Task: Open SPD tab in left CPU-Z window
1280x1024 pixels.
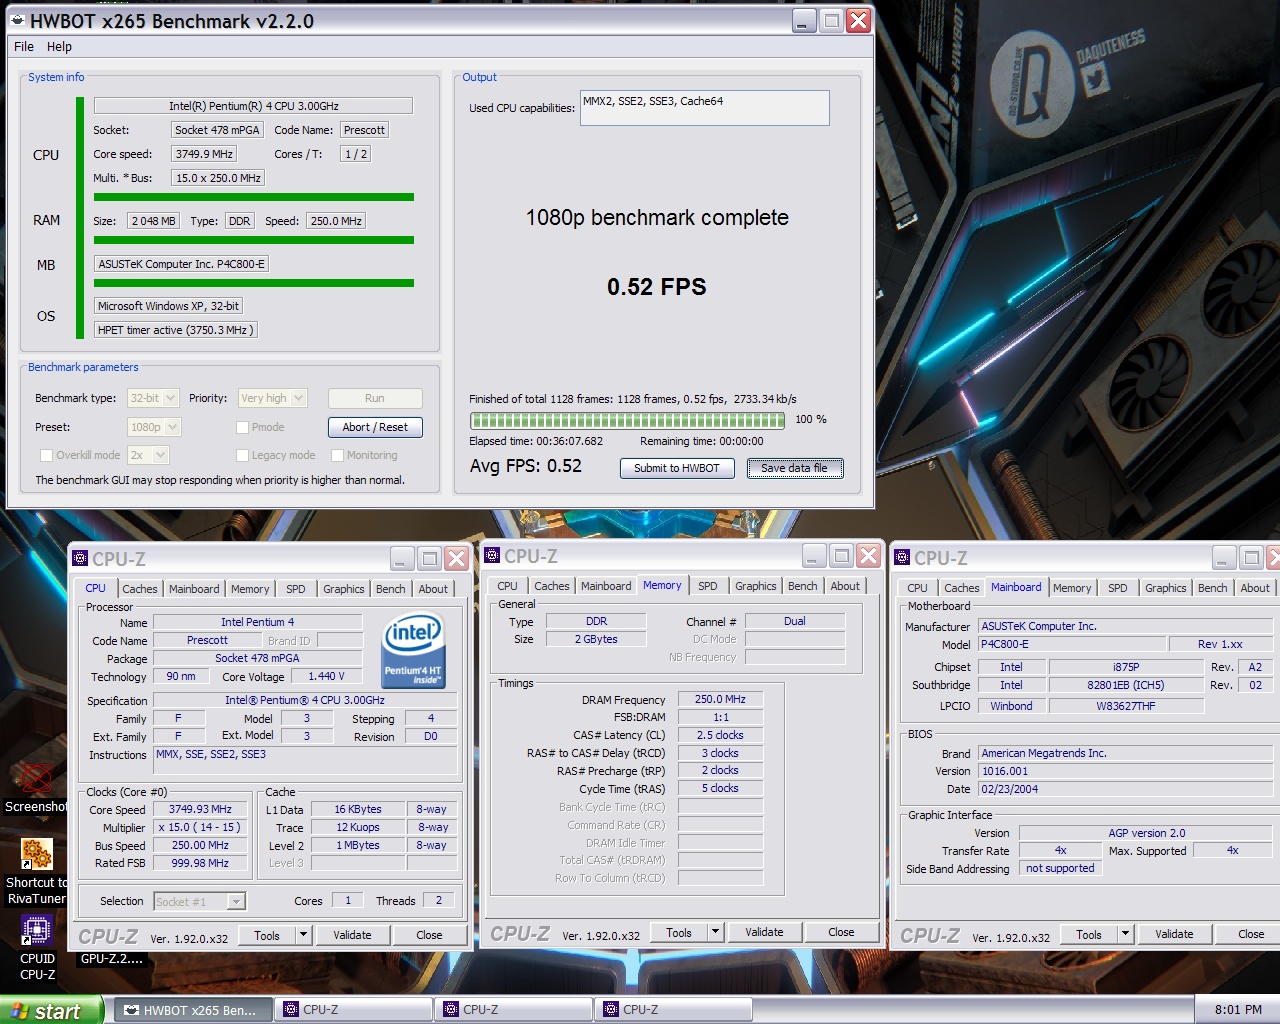Action: coord(296,589)
